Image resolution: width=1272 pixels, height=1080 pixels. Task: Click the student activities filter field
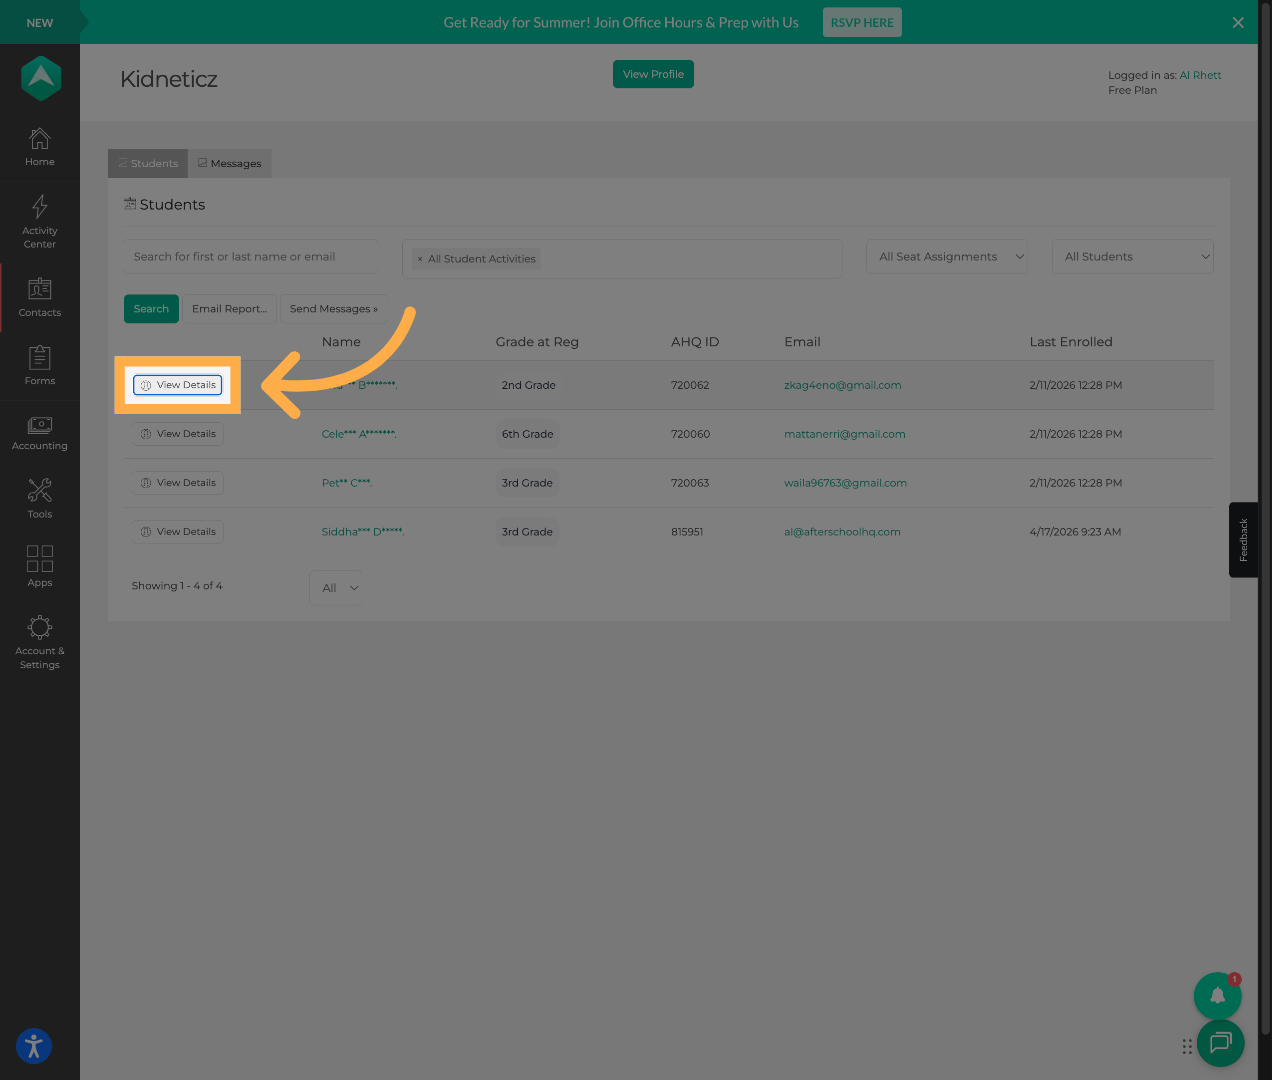pos(622,258)
